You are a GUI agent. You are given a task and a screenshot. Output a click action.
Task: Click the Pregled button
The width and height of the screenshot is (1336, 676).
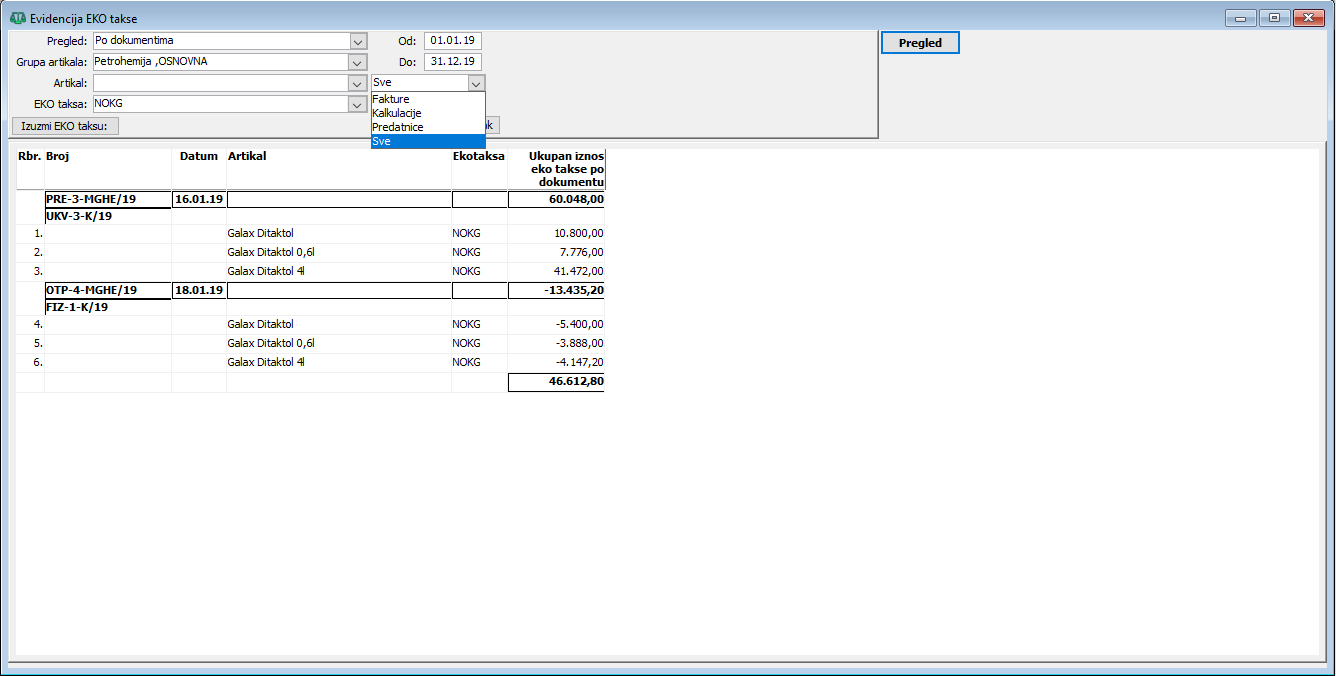(x=919, y=43)
